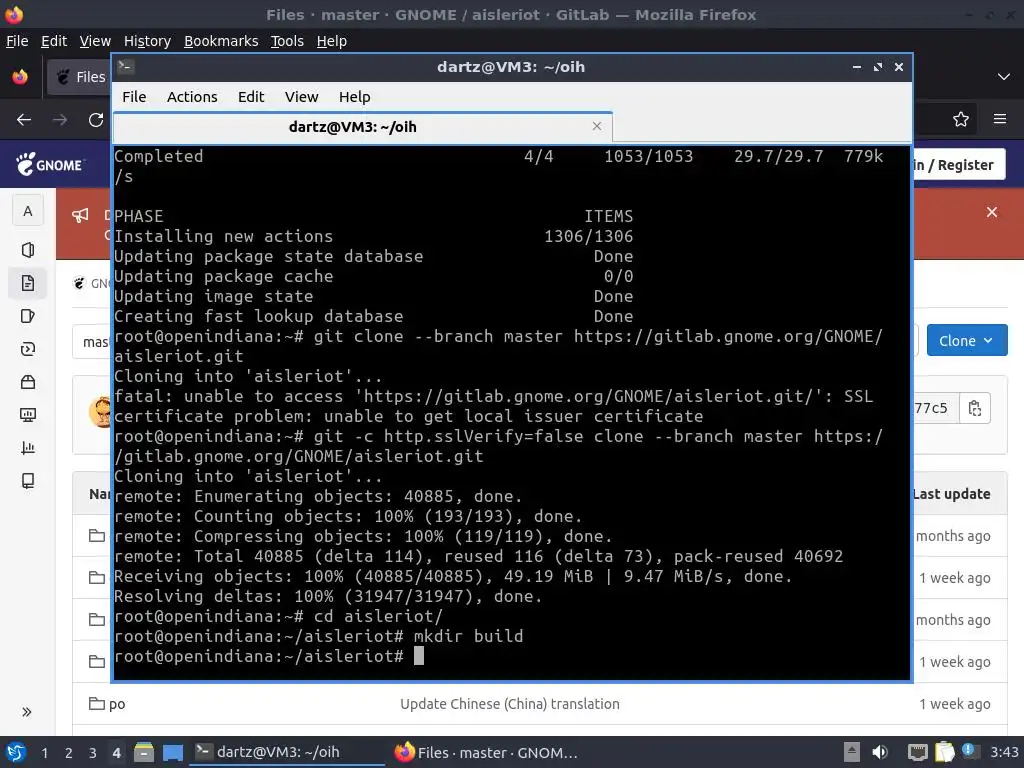Switch to workspace 4
Viewport: 1024px width, 768px height.
116,753
